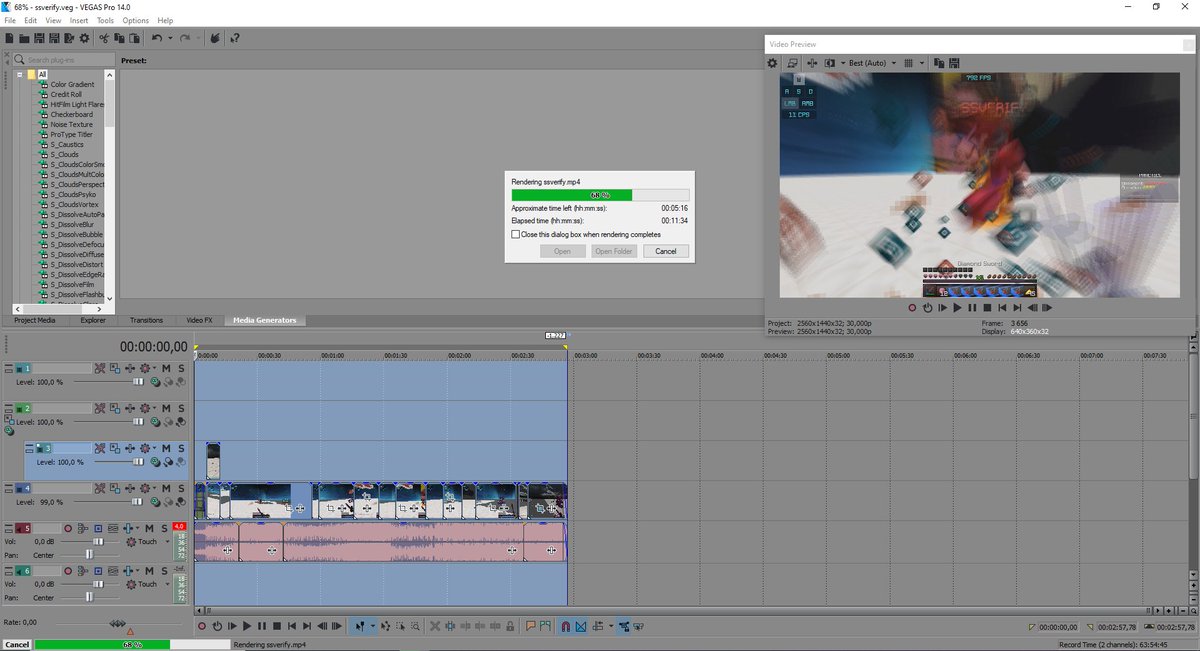Viewport: 1200px width, 651px height.
Task: Open track 4 Track FX icon
Action: tap(130, 488)
